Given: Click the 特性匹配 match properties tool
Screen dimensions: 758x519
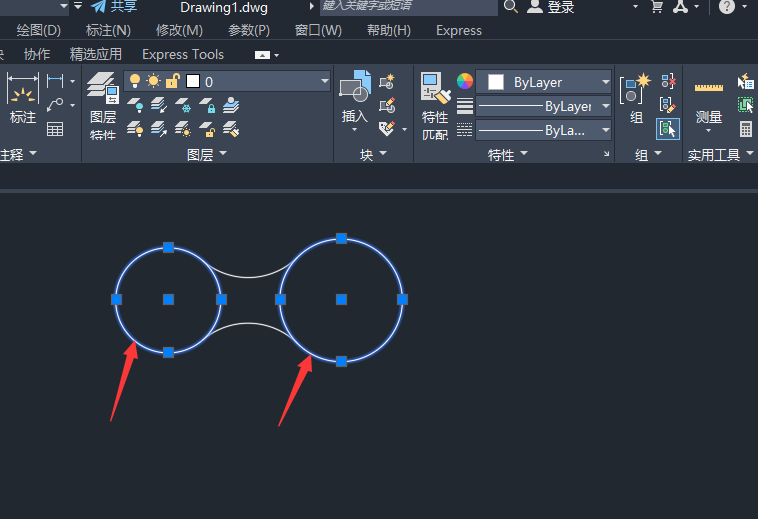Looking at the screenshot, I should point(435,106).
